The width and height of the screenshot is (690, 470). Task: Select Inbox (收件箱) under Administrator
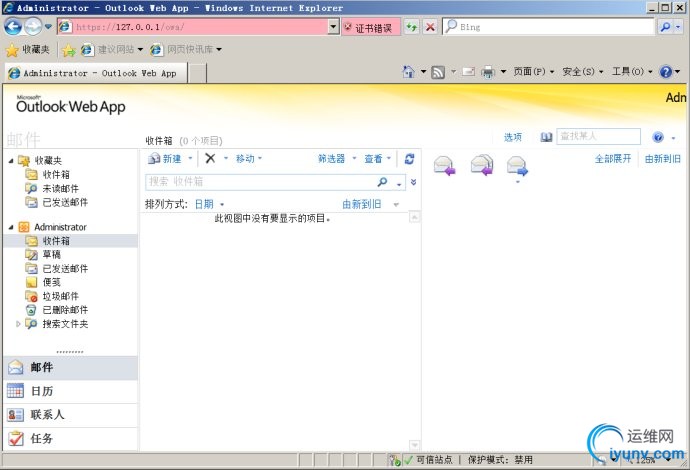click(x=70, y=241)
